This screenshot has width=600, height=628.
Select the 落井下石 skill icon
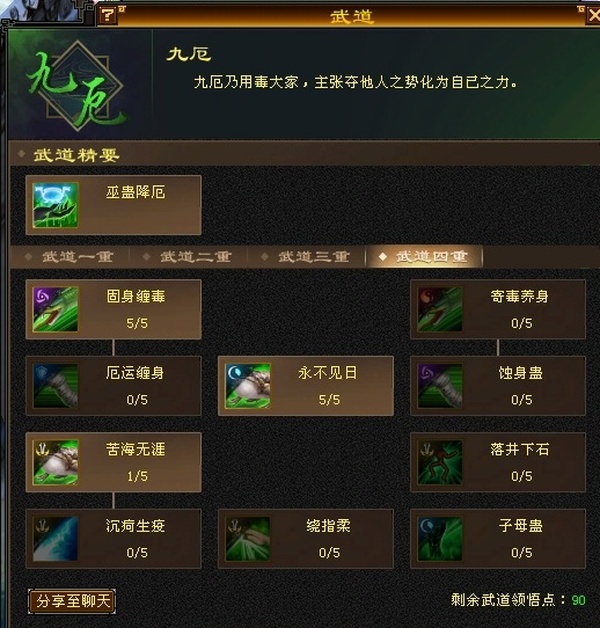coord(440,462)
